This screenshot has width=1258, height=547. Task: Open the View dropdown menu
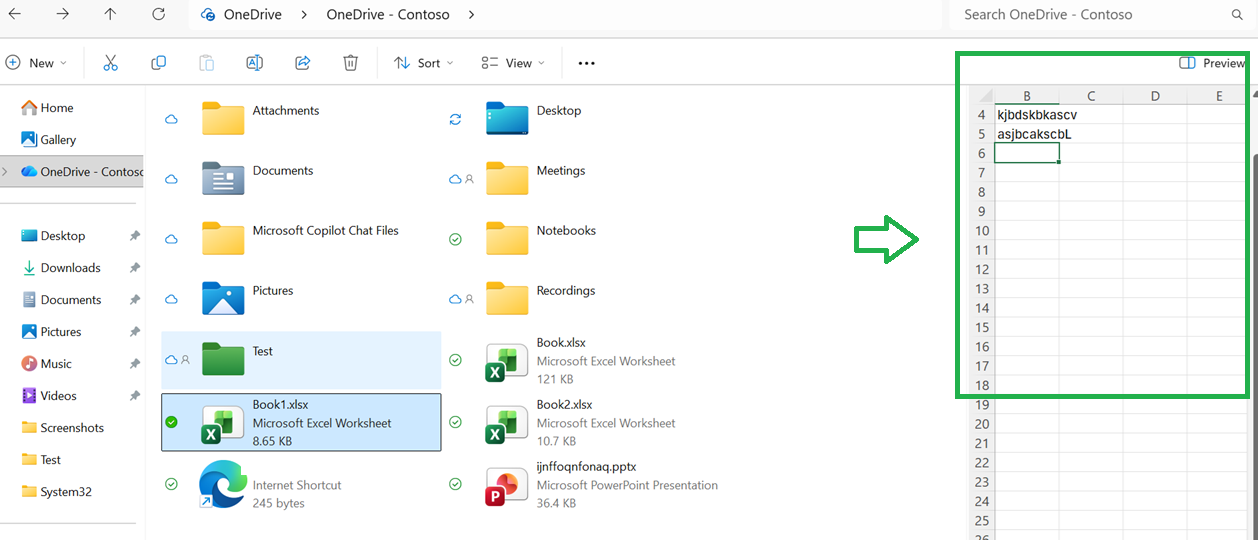(x=513, y=63)
